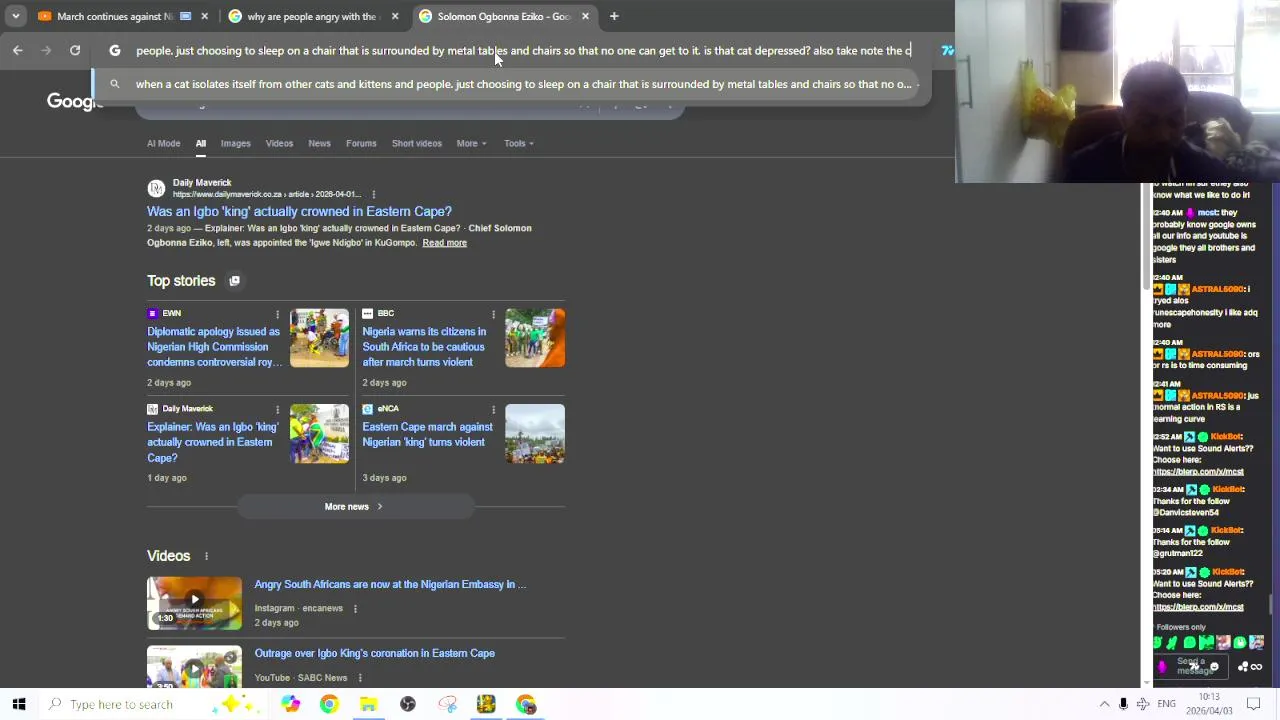Expand the Tools dropdown
The image size is (1280, 720).
click(518, 143)
